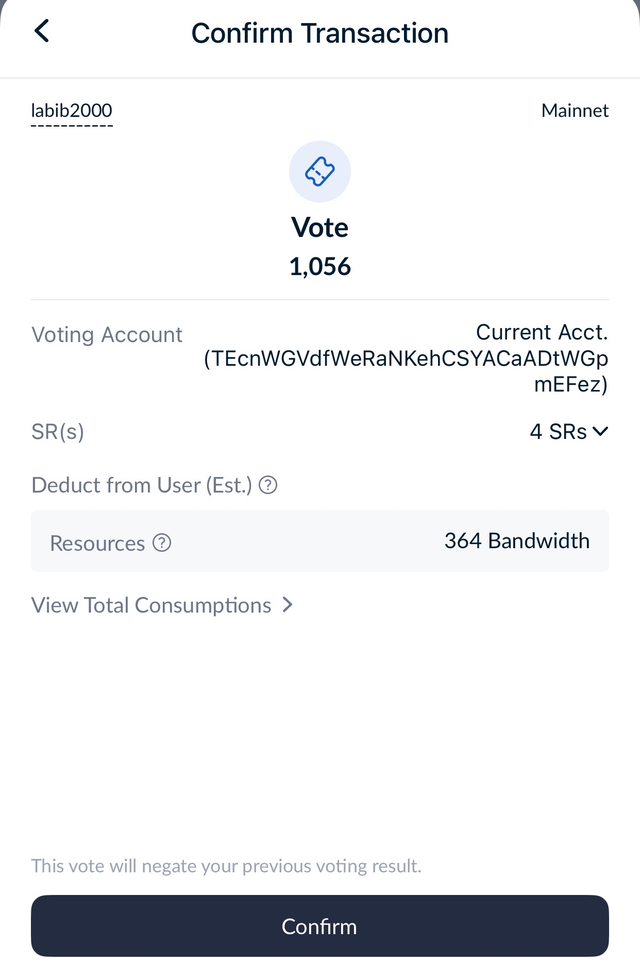This screenshot has height=966, width=640.
Task: Click the 1,056 vote amount
Action: click(x=320, y=267)
